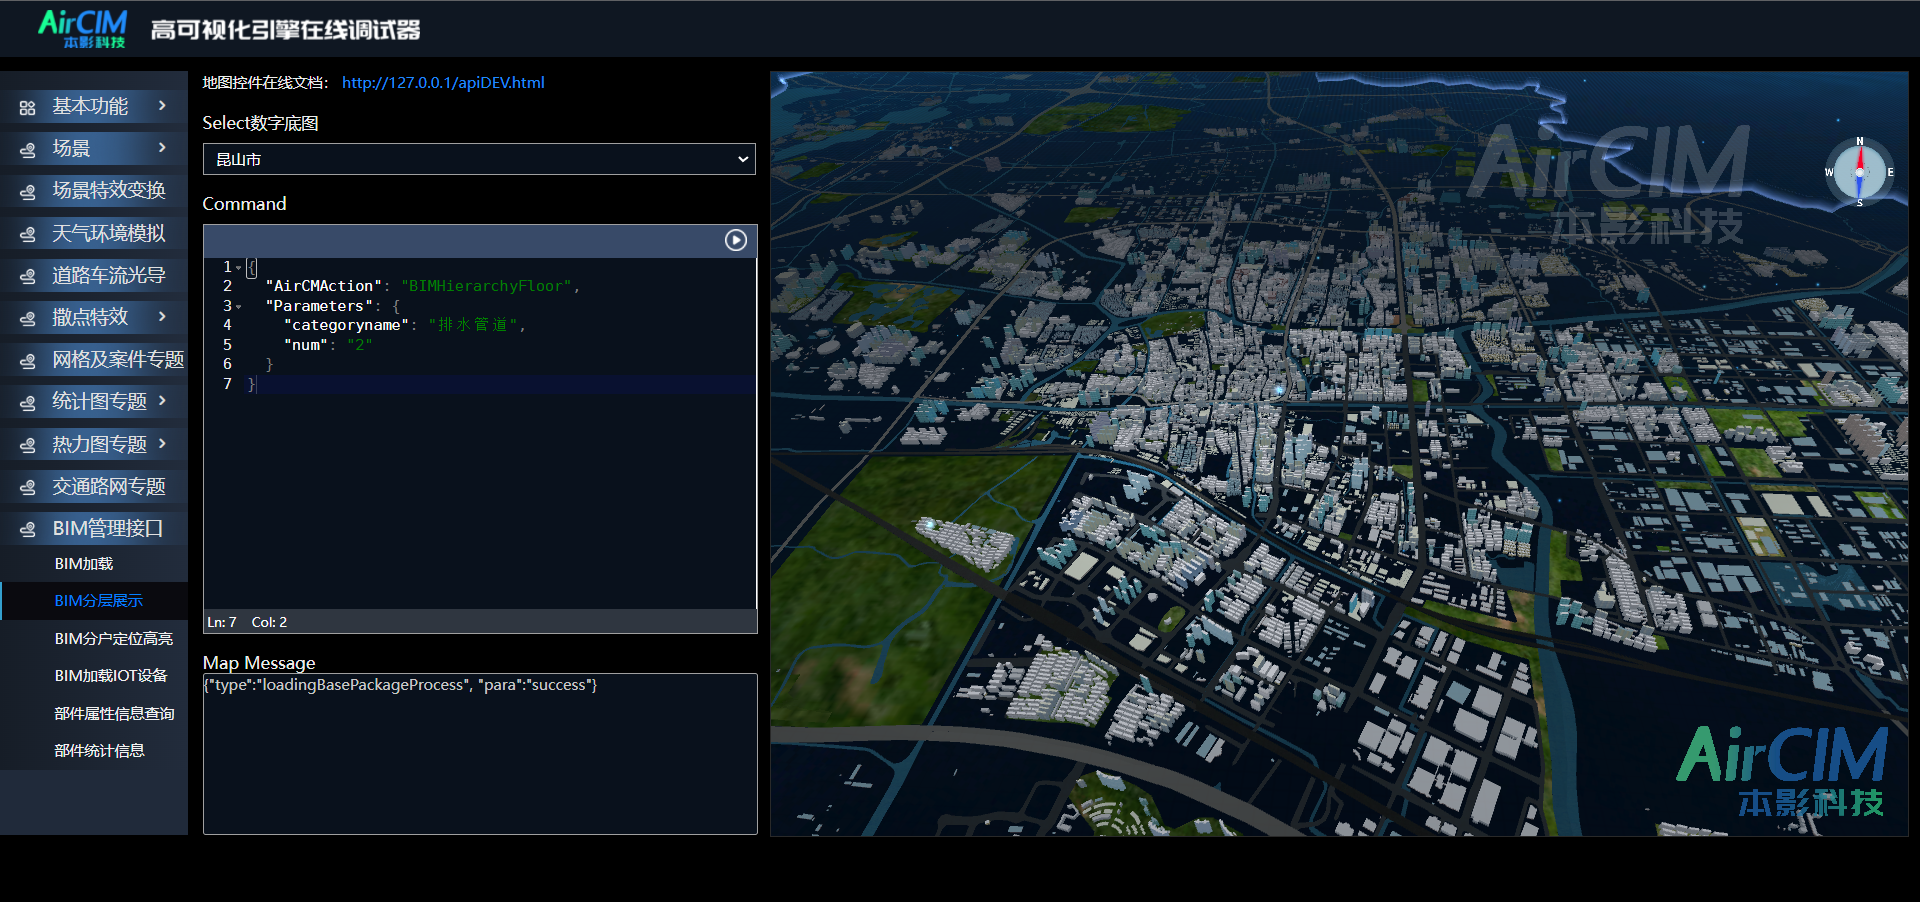
Task: Click the "AirCMAction" key in editor
Action: (324, 286)
